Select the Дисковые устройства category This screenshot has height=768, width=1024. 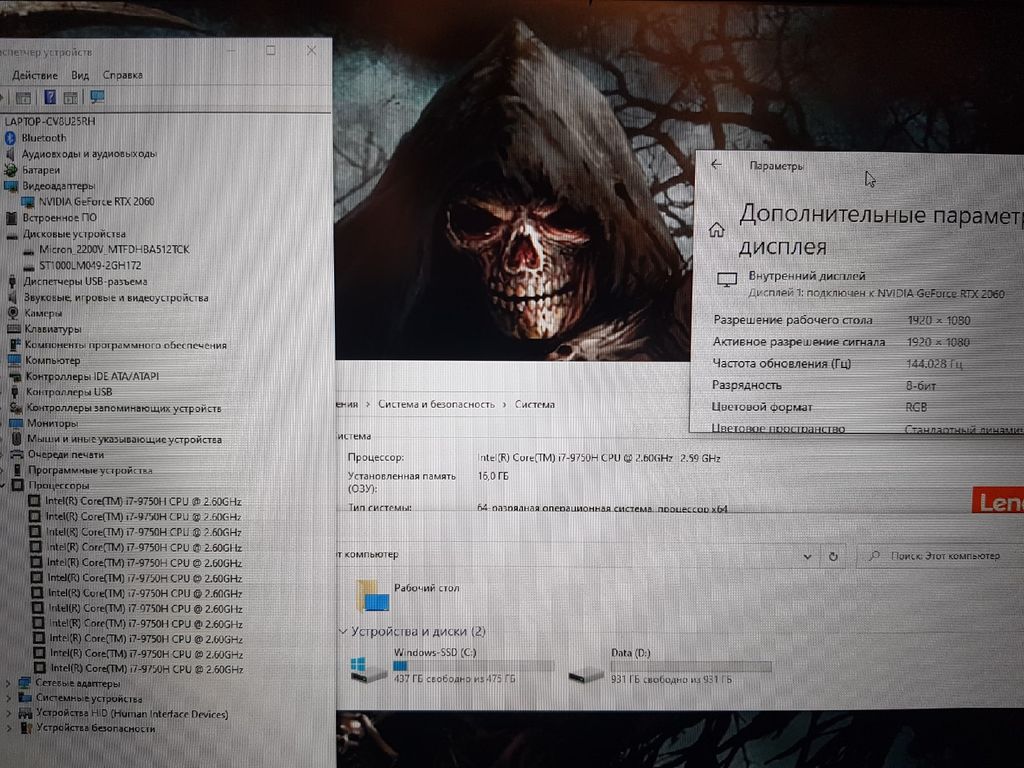click(74, 234)
